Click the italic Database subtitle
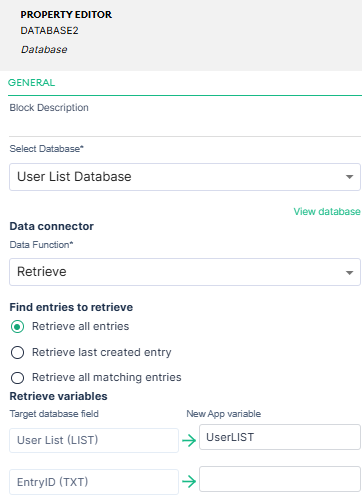The height and width of the screenshot is (495, 362). 44,50
